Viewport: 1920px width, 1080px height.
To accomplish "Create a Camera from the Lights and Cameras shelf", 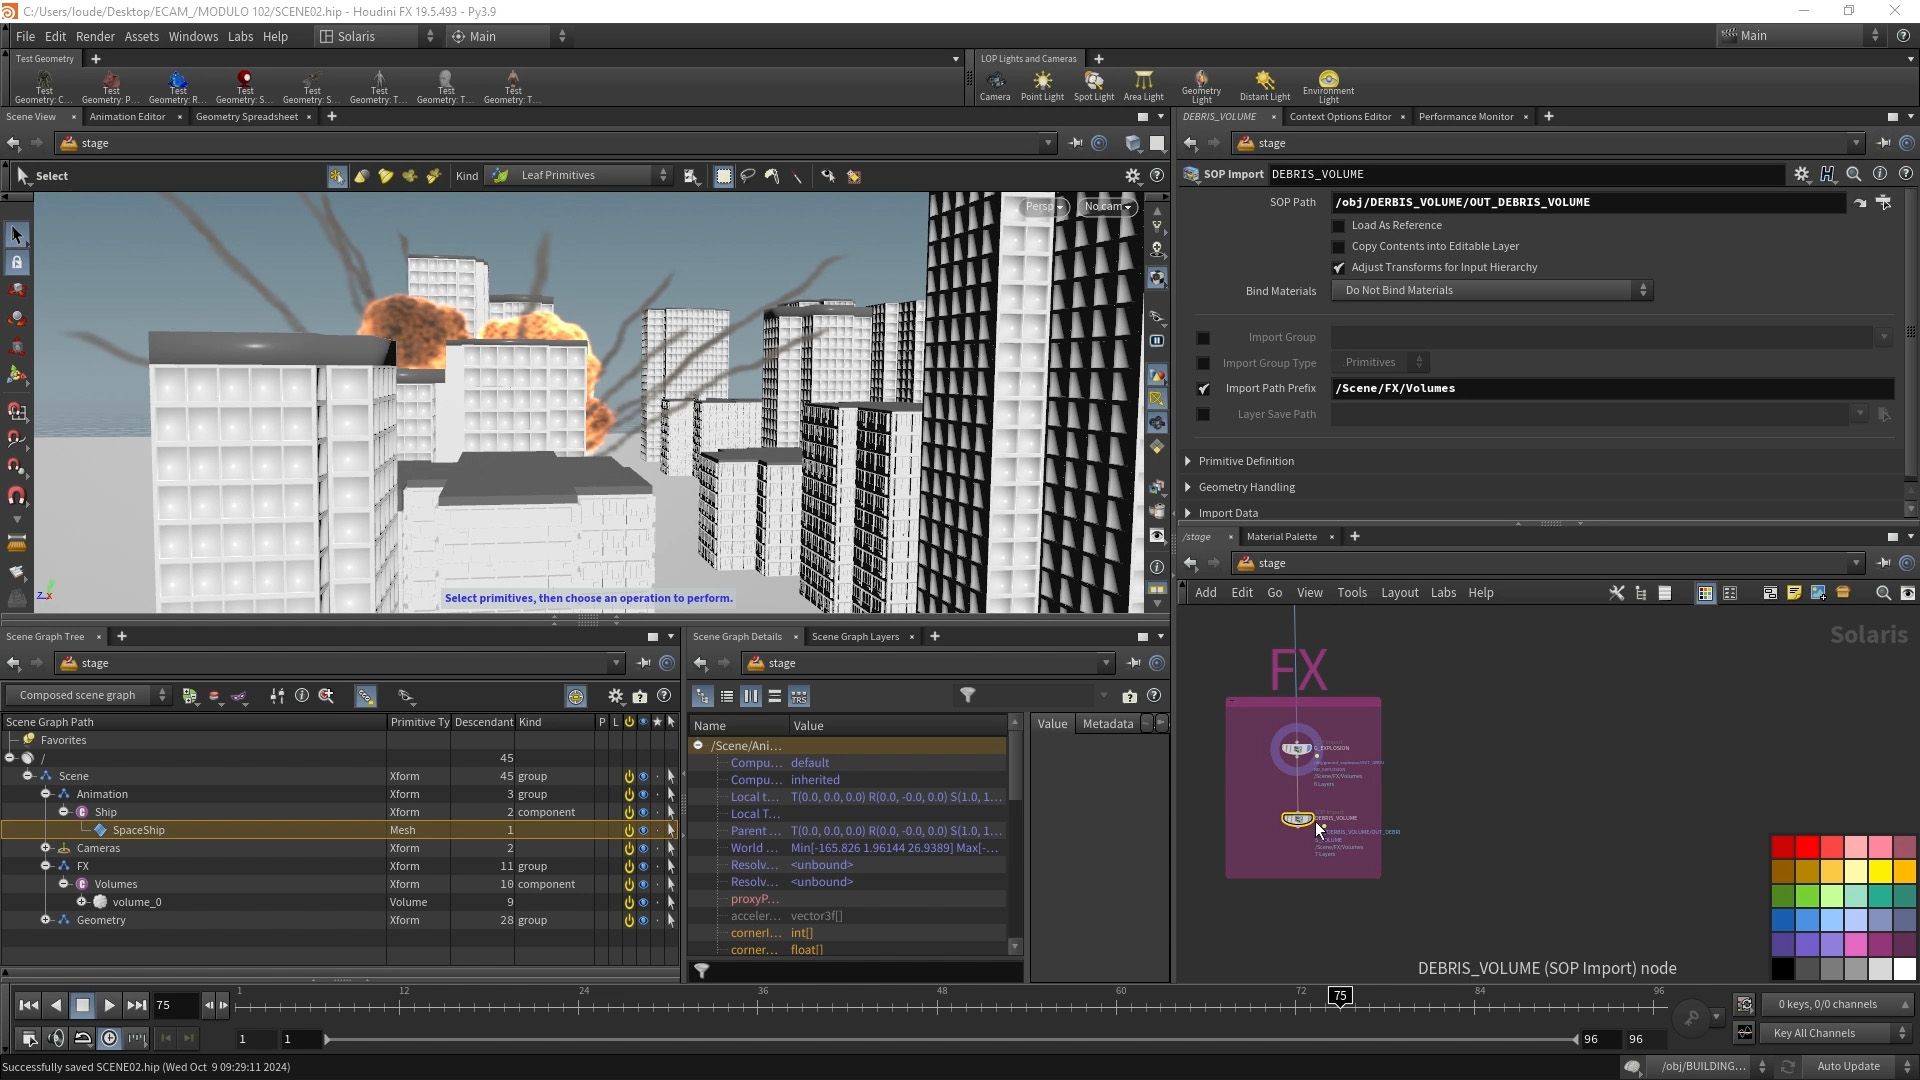I will [x=995, y=85].
